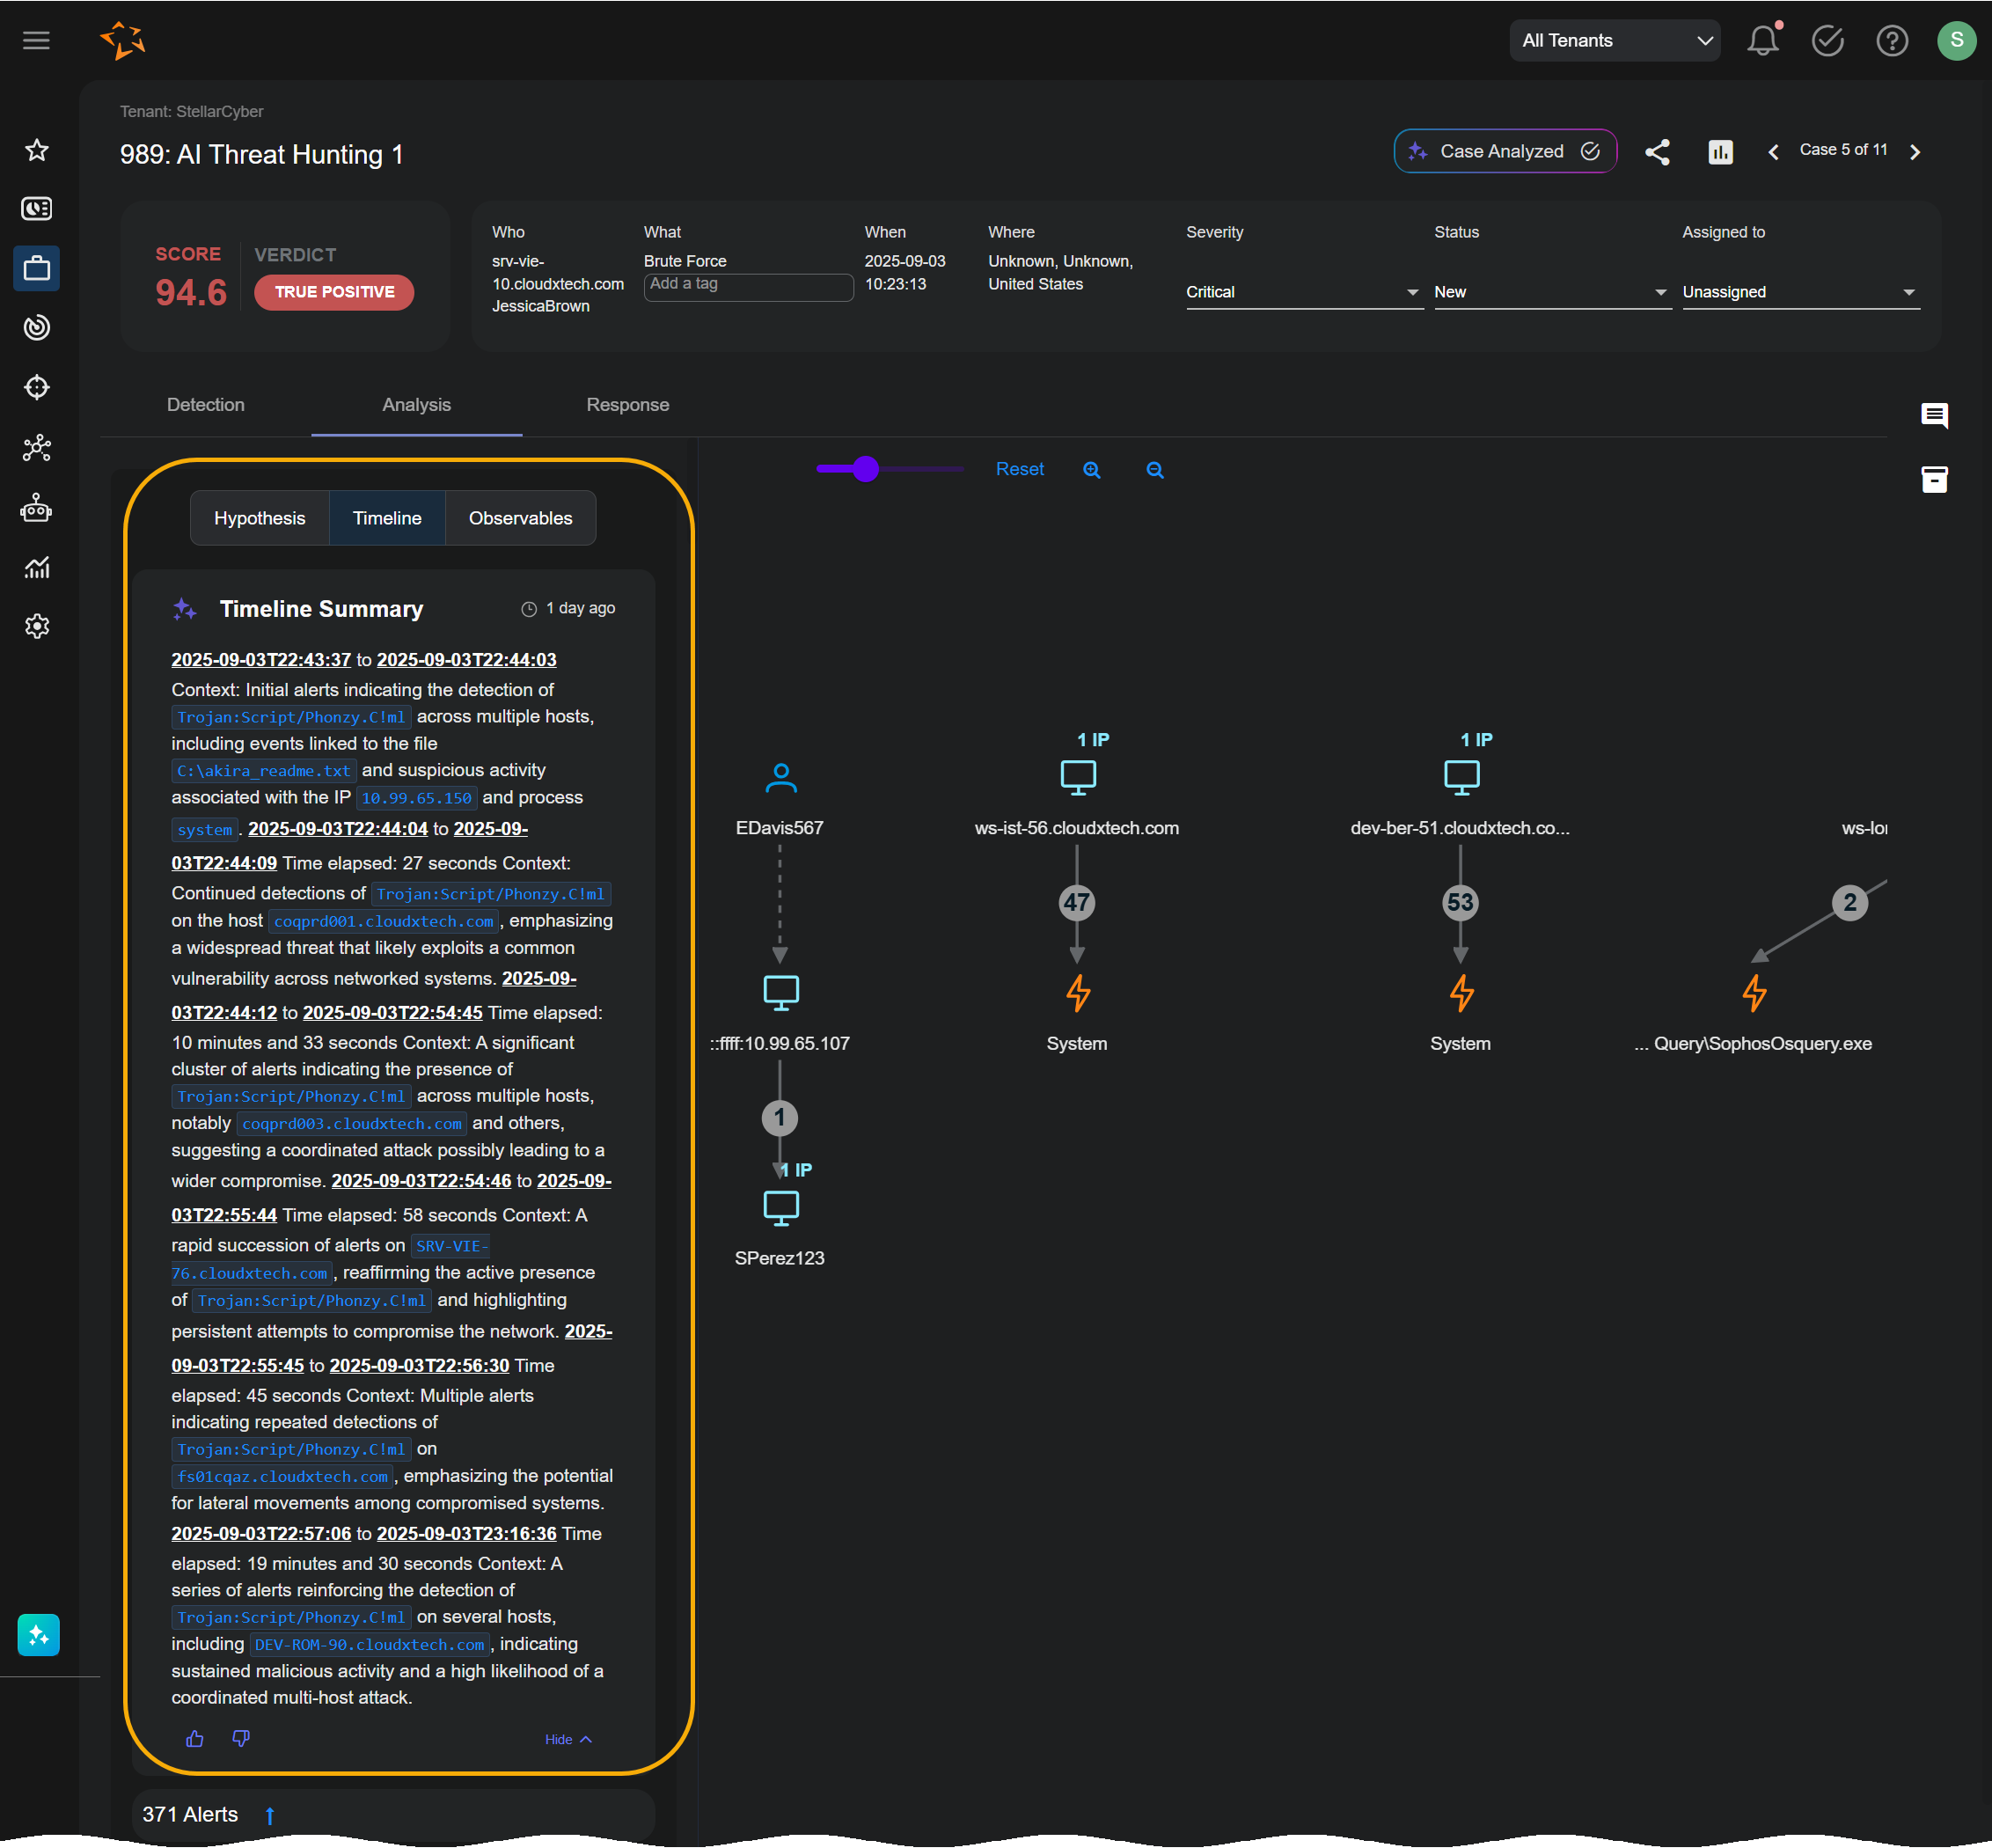Click the thumbs up feedback icon
1992x1848 pixels.
click(195, 1739)
